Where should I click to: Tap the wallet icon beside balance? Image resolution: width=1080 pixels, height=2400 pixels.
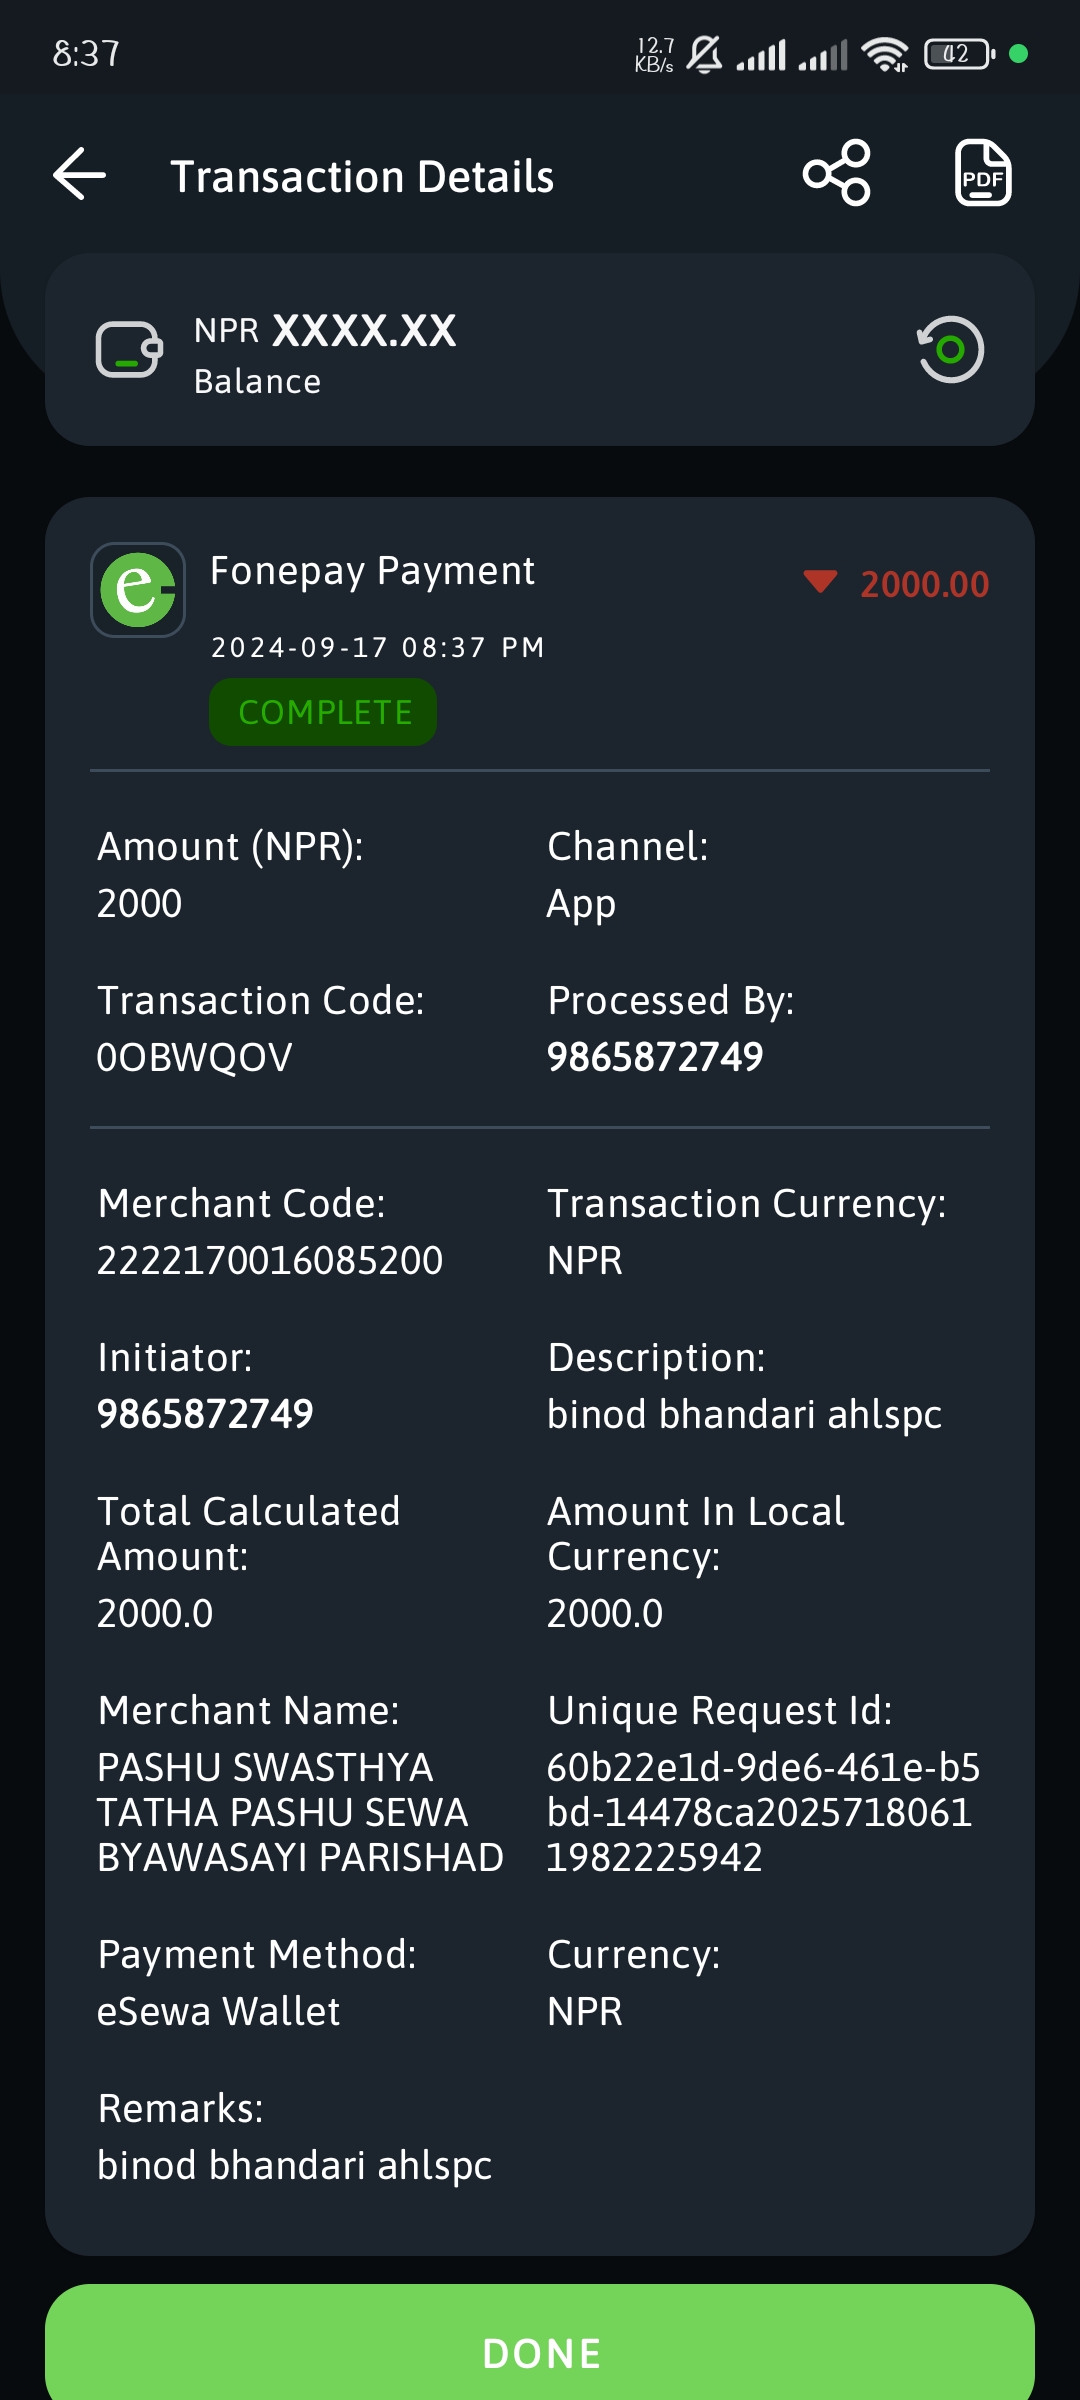129,349
